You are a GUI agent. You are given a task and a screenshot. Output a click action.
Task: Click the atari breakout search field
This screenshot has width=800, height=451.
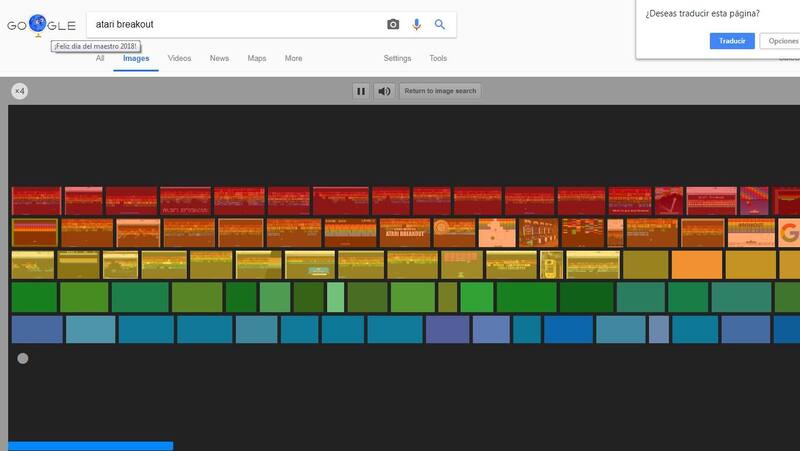point(230,24)
